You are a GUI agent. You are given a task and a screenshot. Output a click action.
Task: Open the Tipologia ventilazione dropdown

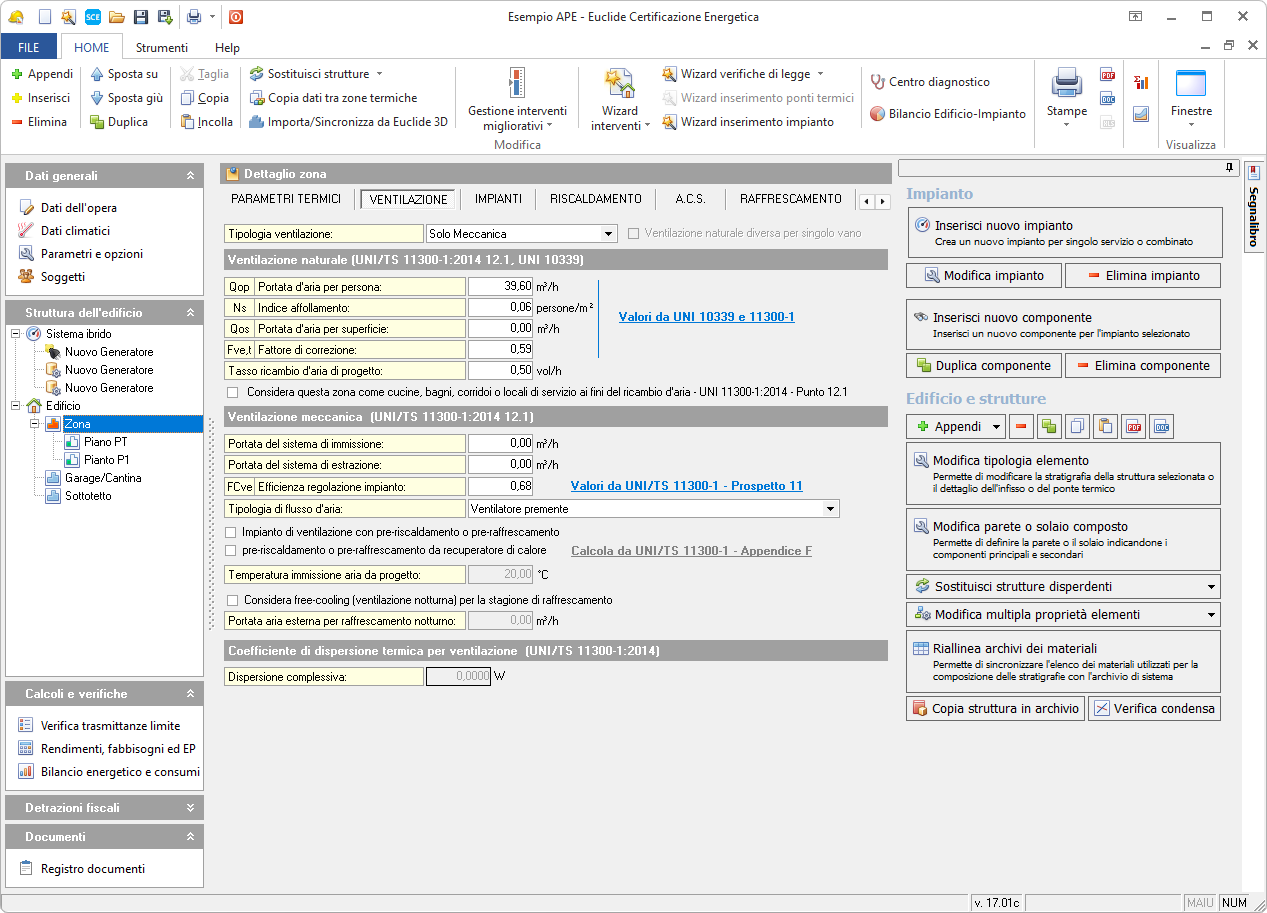coord(608,234)
